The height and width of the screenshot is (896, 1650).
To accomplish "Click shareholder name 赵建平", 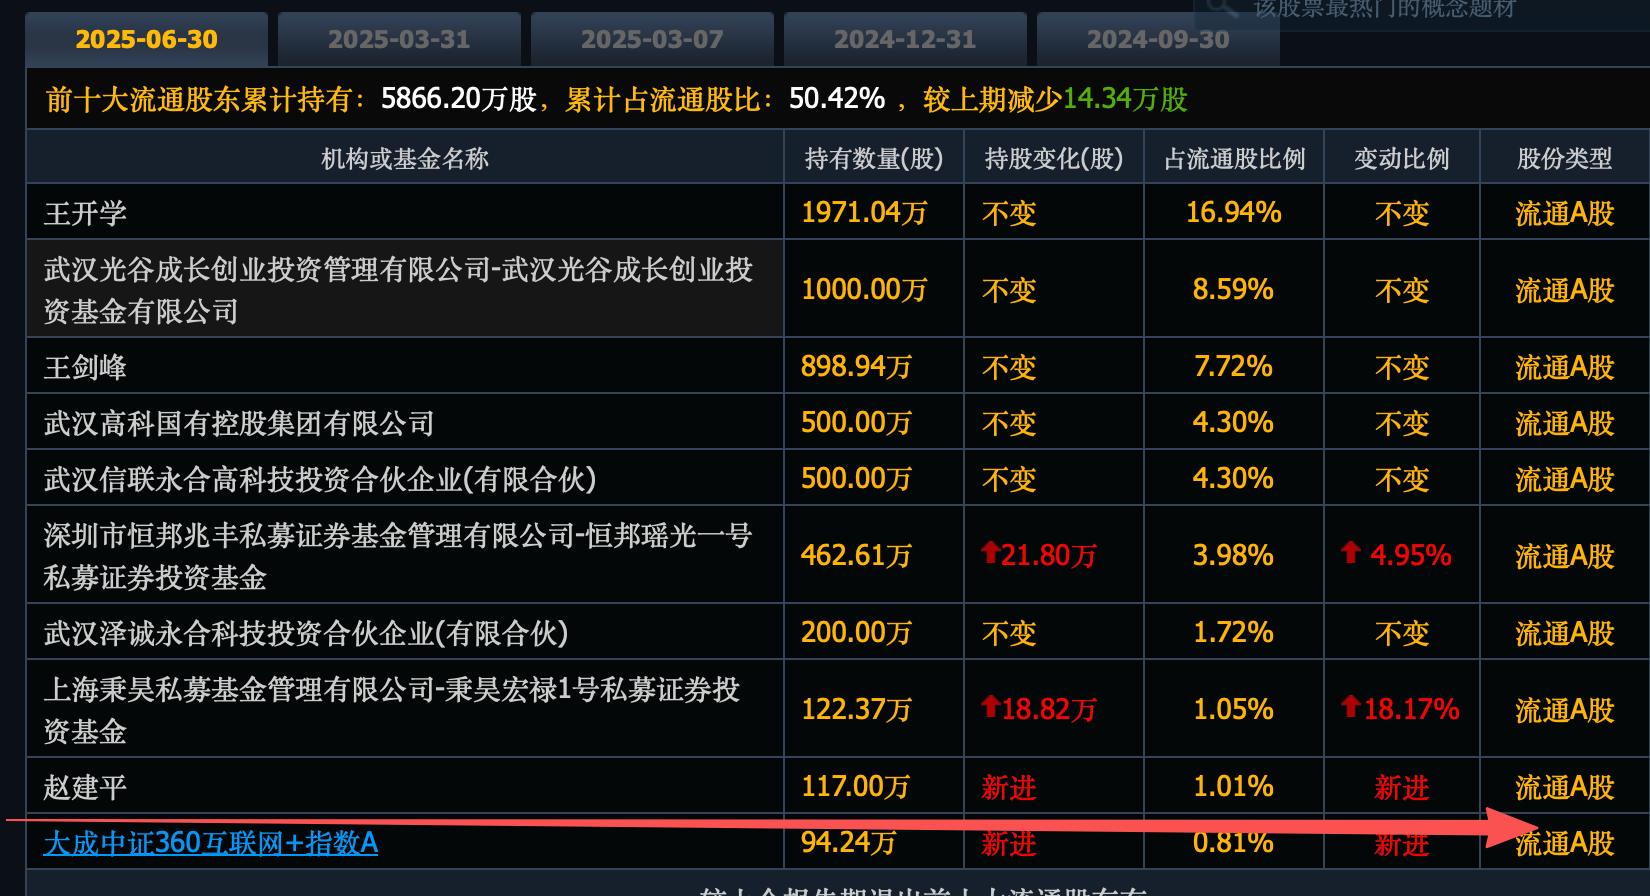I will pyautogui.click(x=86, y=787).
